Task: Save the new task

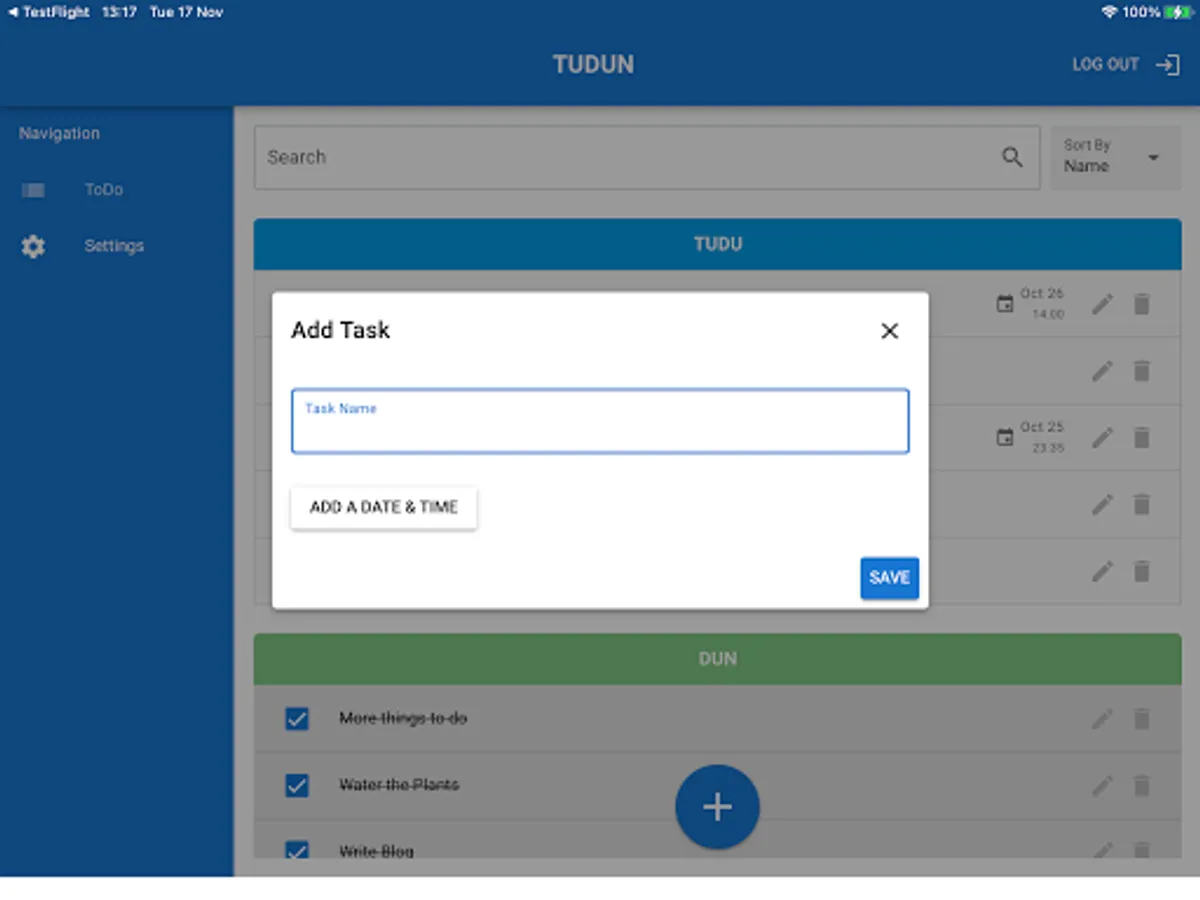Action: (889, 578)
